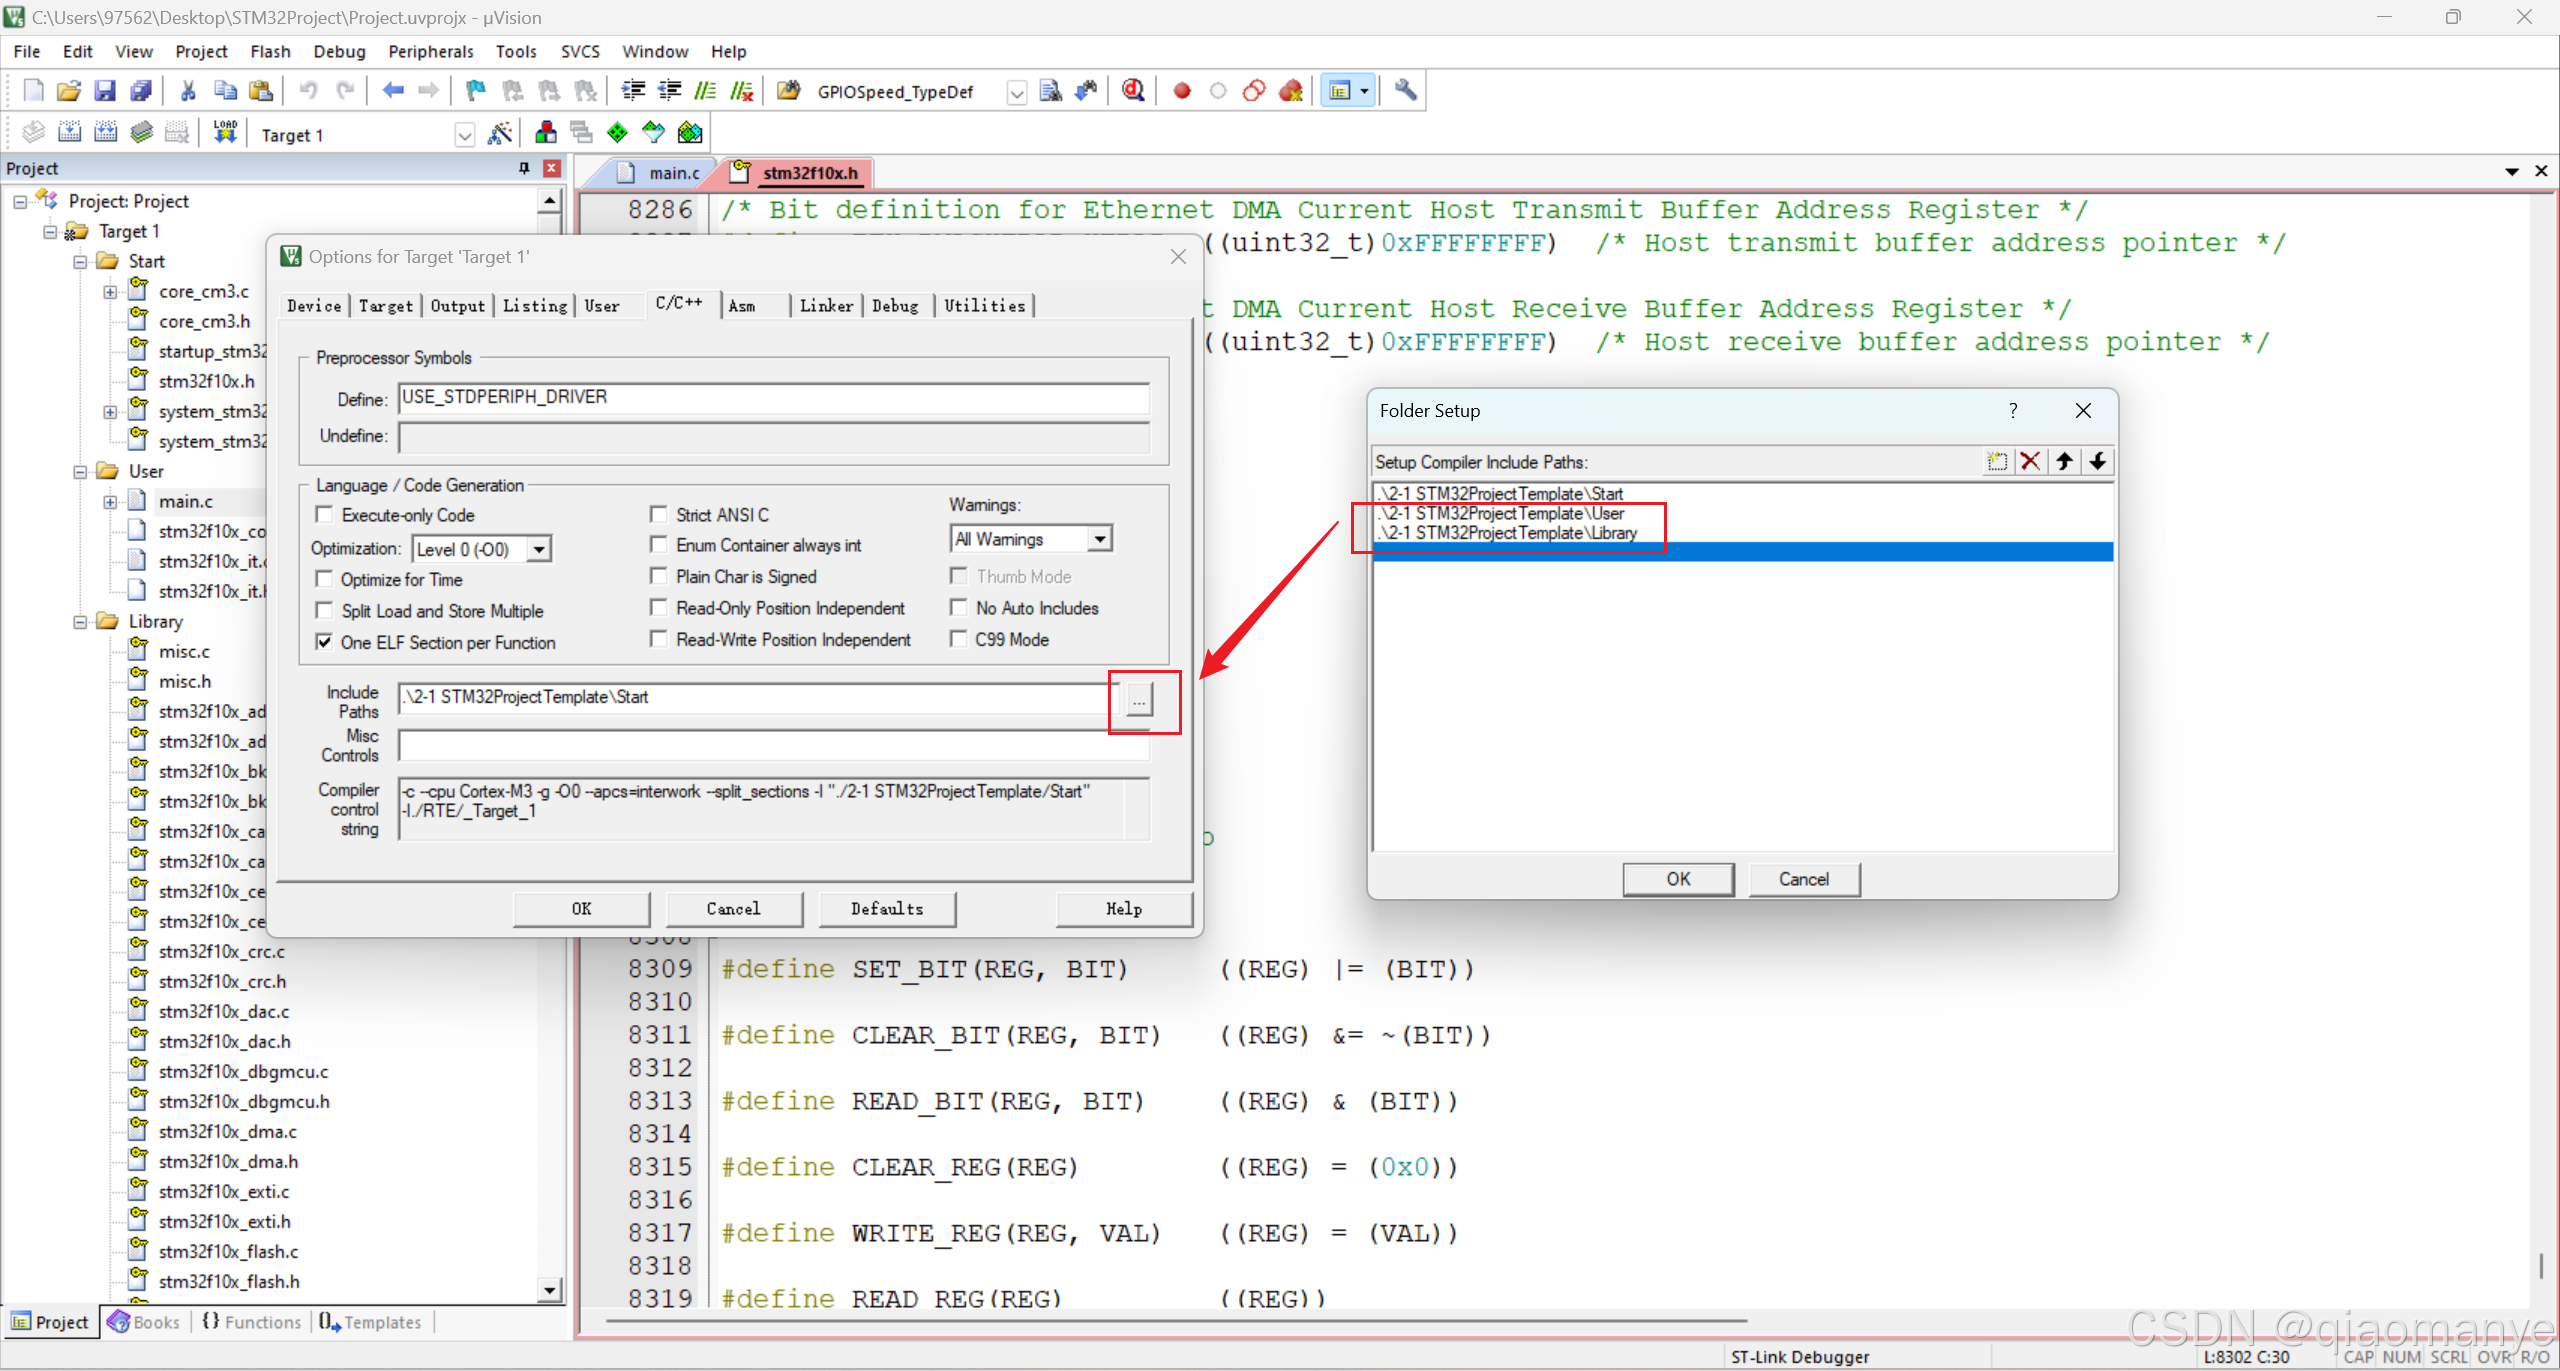
Task: Move include path down with arrow icon
Action: (x=2098, y=461)
